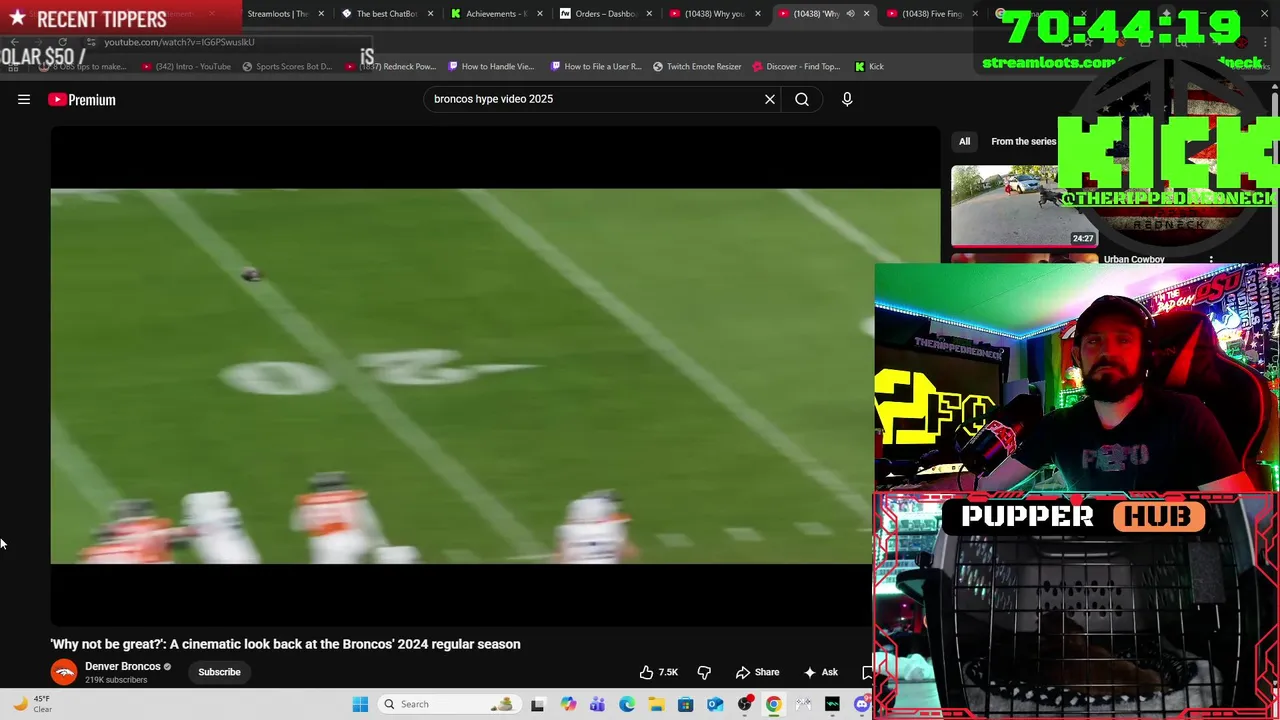Viewport: 1280px width, 720px height.
Task: Open Microsoft Teams on the taskbar
Action: 597,704
